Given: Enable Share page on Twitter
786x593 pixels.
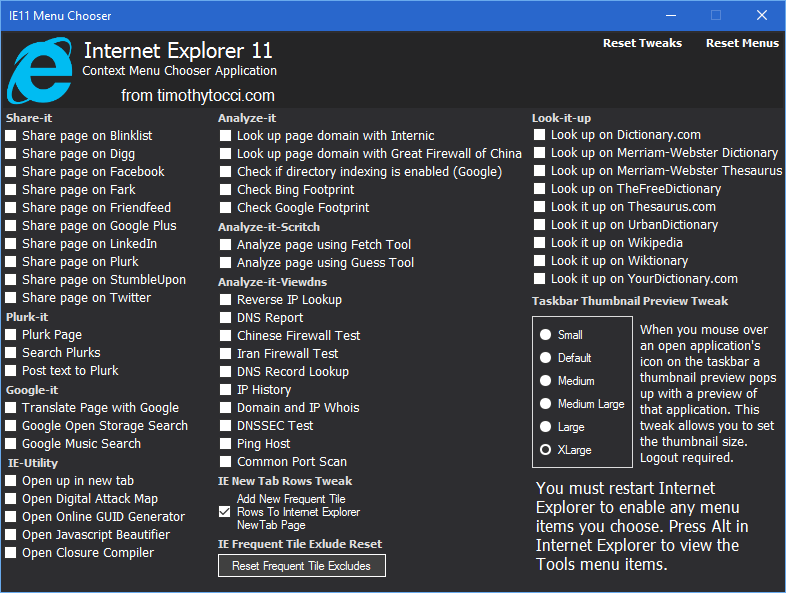Looking at the screenshot, I should coord(11,298).
